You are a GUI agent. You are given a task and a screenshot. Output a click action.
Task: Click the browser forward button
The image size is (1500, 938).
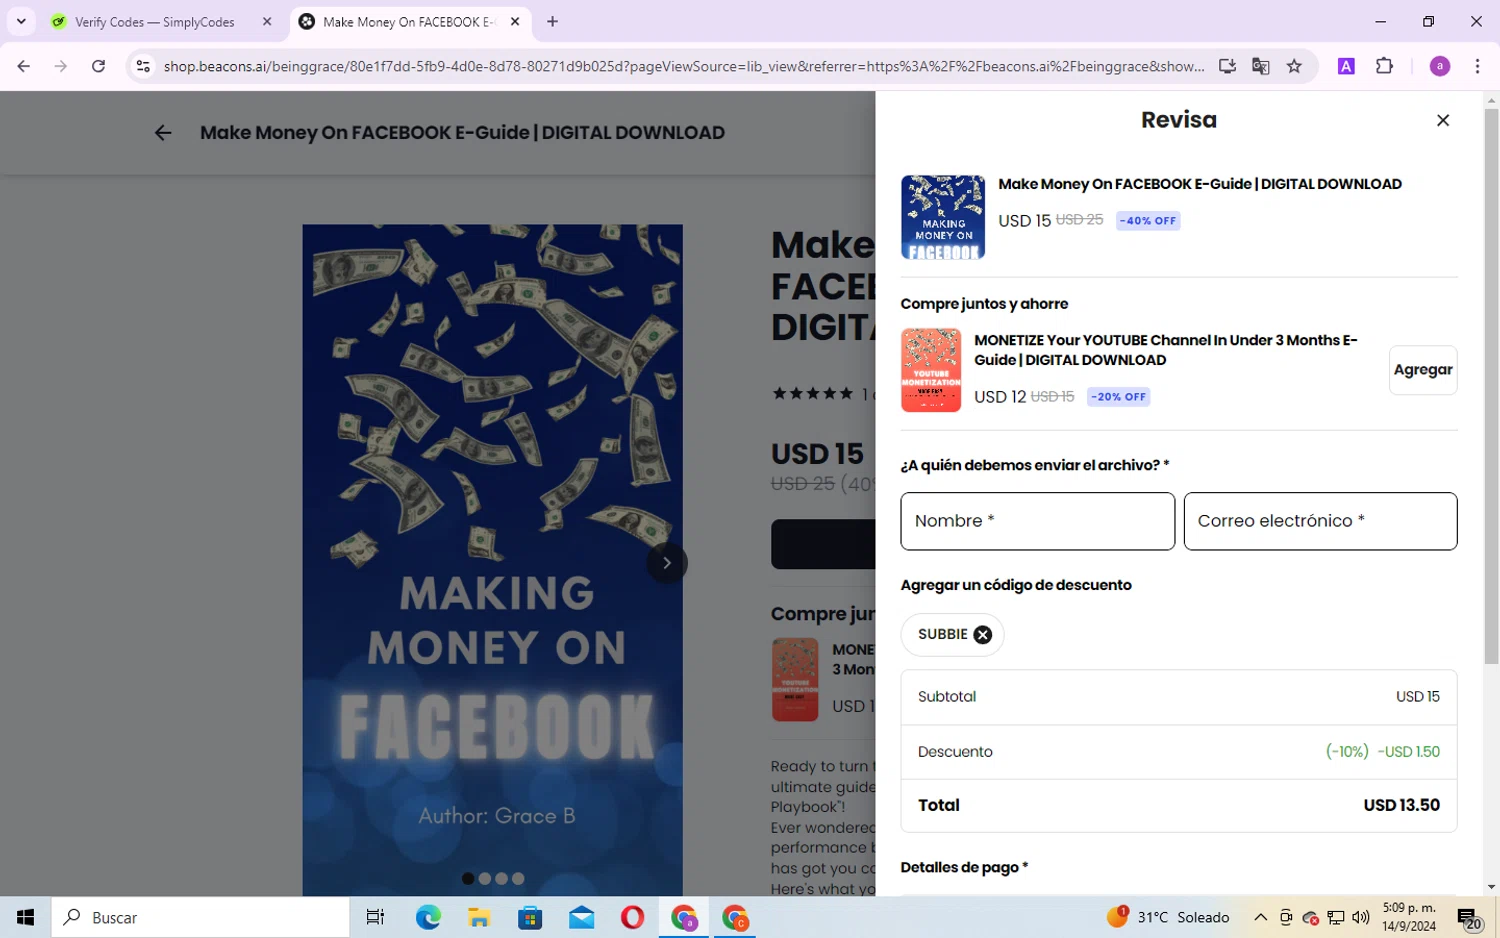[61, 66]
